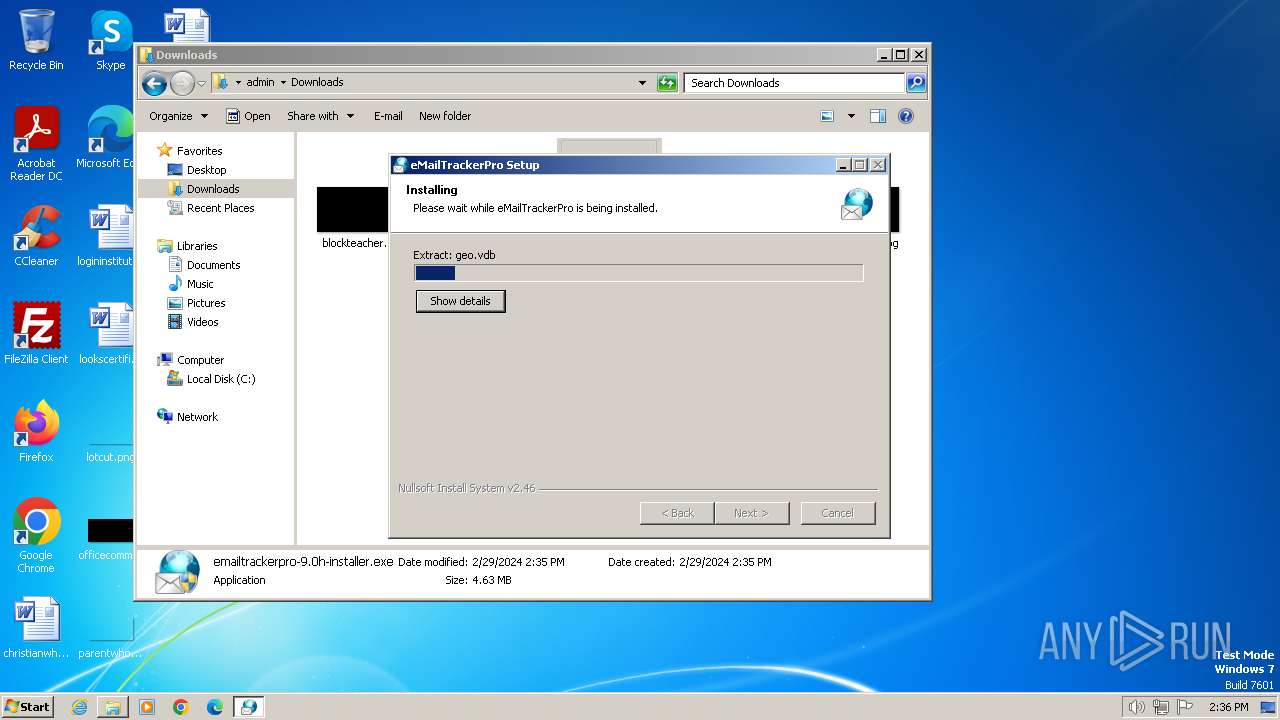The width and height of the screenshot is (1280, 720).
Task: Open Firefox desktop shortcut
Action: click(x=36, y=431)
